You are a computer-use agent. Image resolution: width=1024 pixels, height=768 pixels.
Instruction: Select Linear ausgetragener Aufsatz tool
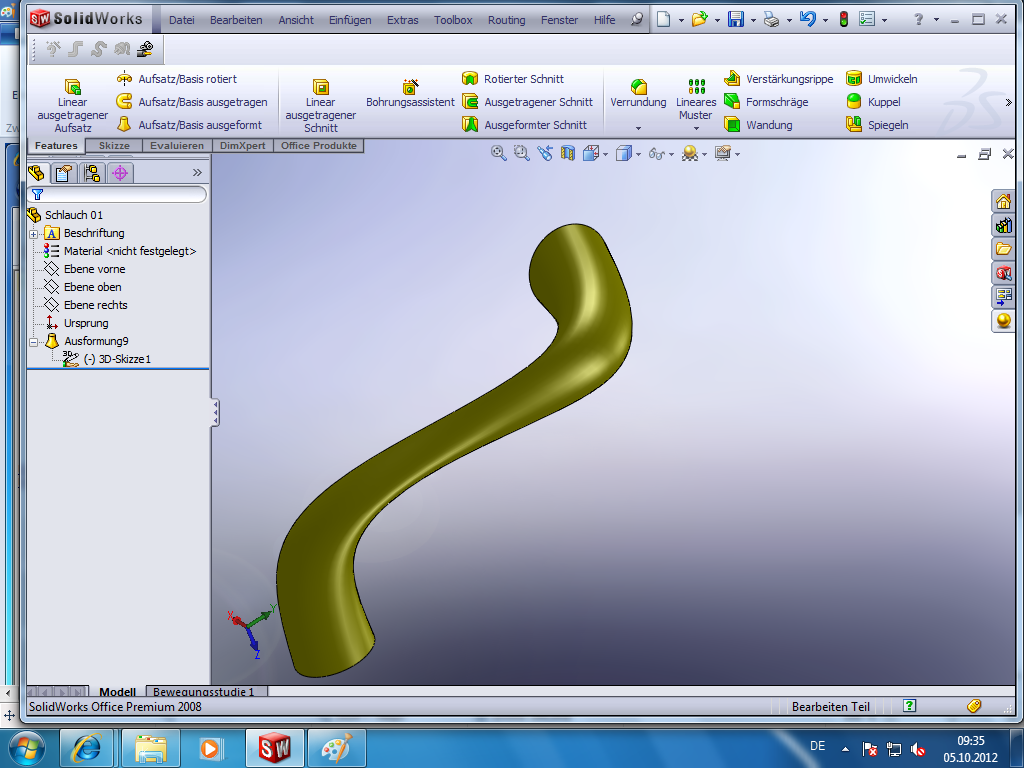click(x=72, y=104)
